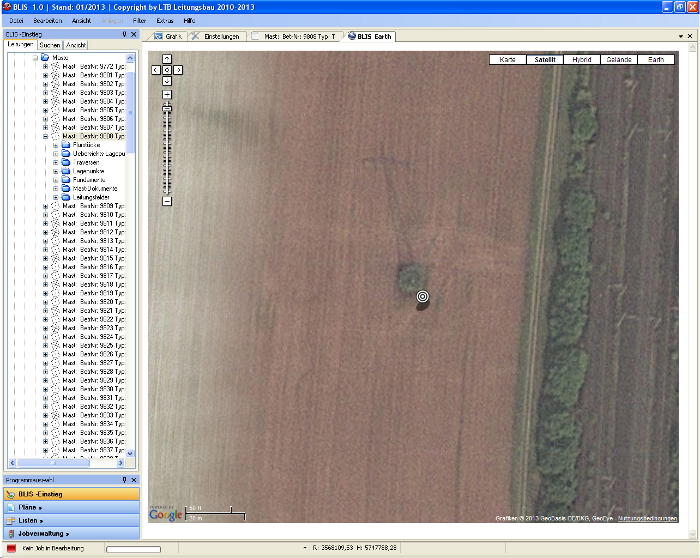Click the red job status icon in status bar
This screenshot has width=700, height=558.
(x=12, y=548)
